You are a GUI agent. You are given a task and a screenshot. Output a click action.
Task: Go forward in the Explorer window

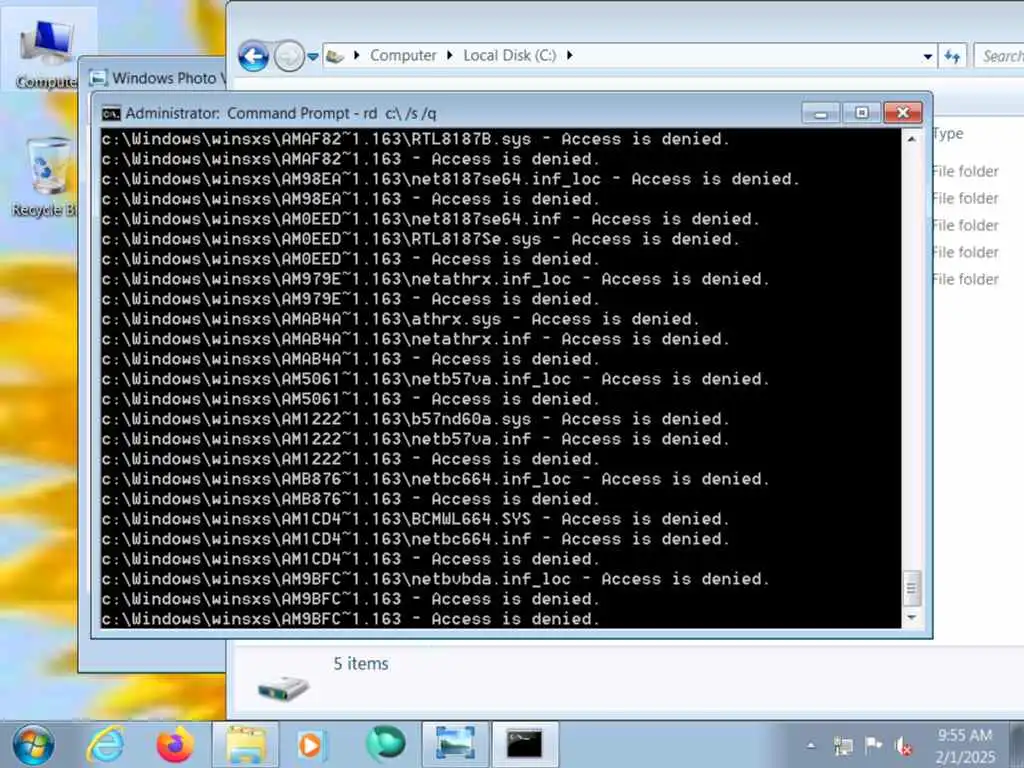[289, 56]
